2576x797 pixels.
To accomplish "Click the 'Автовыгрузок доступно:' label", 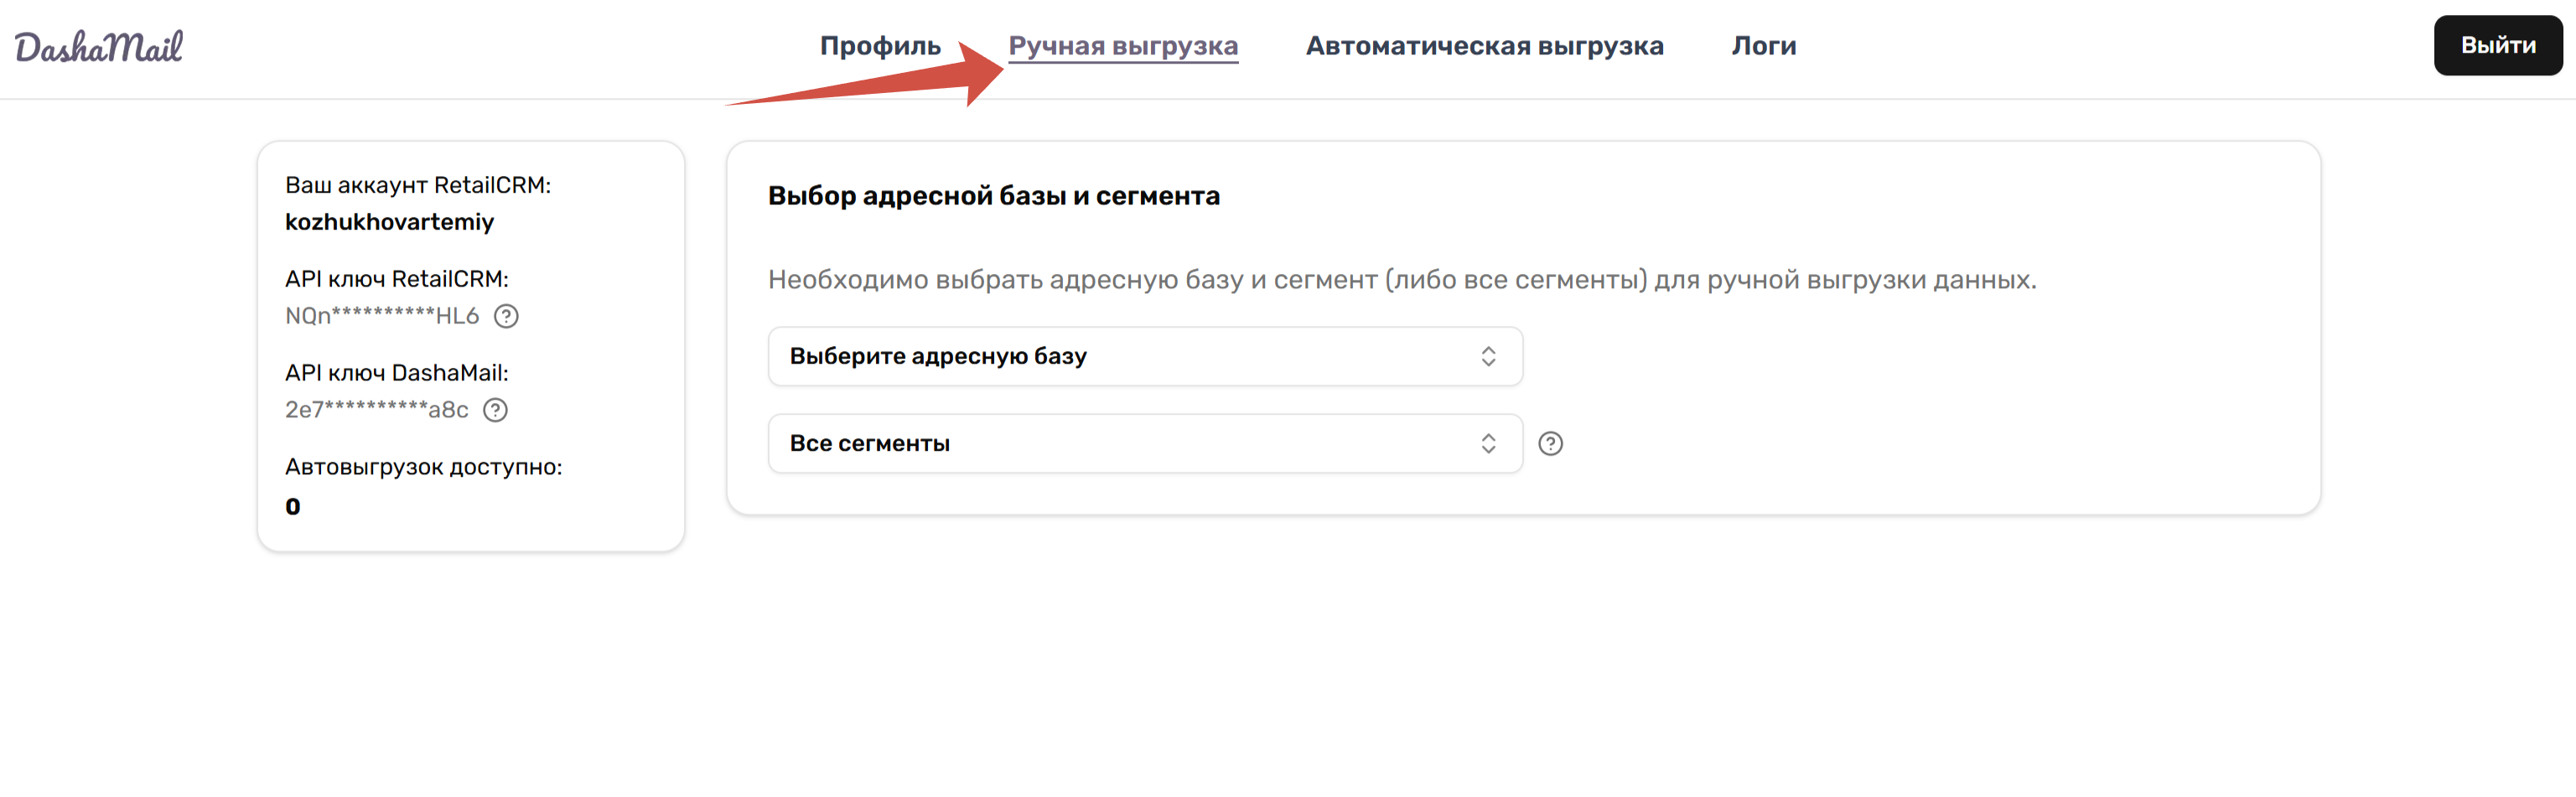I will click(x=423, y=467).
